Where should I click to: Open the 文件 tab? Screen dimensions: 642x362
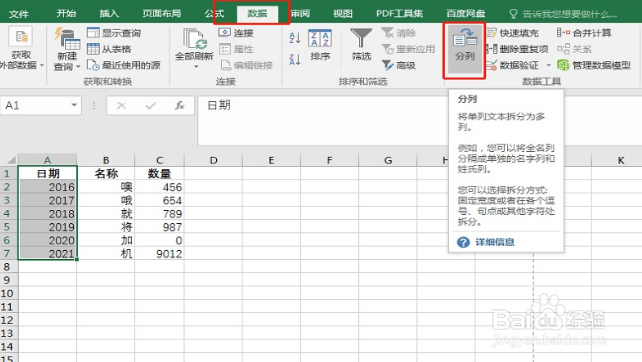[18, 14]
